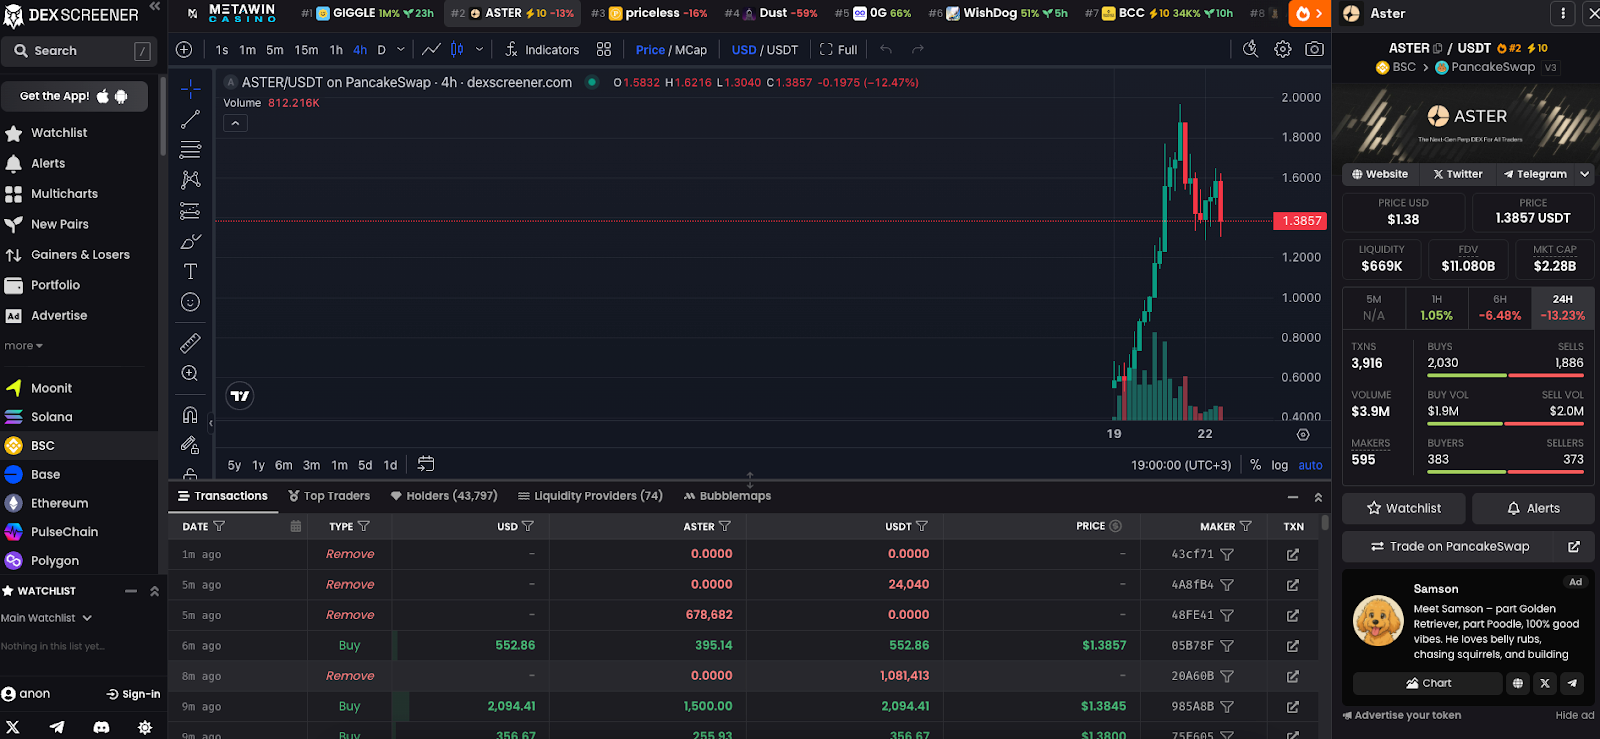
Task: Open transaction link for maker 43cf71
Action: click(1293, 554)
